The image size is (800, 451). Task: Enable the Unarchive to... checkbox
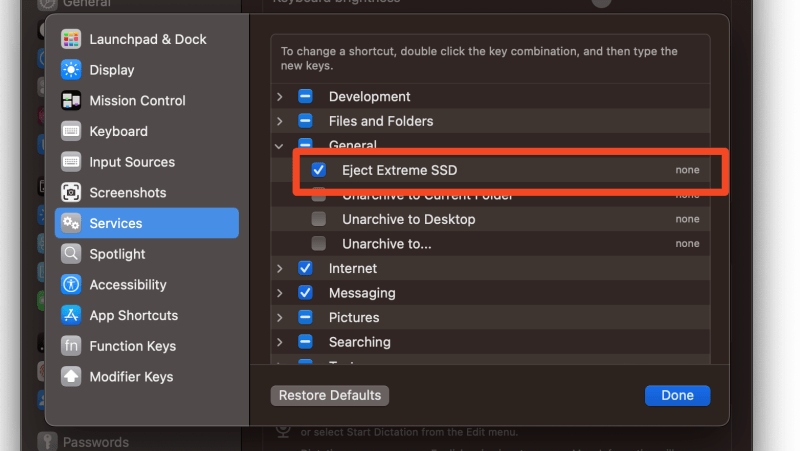[318, 243]
